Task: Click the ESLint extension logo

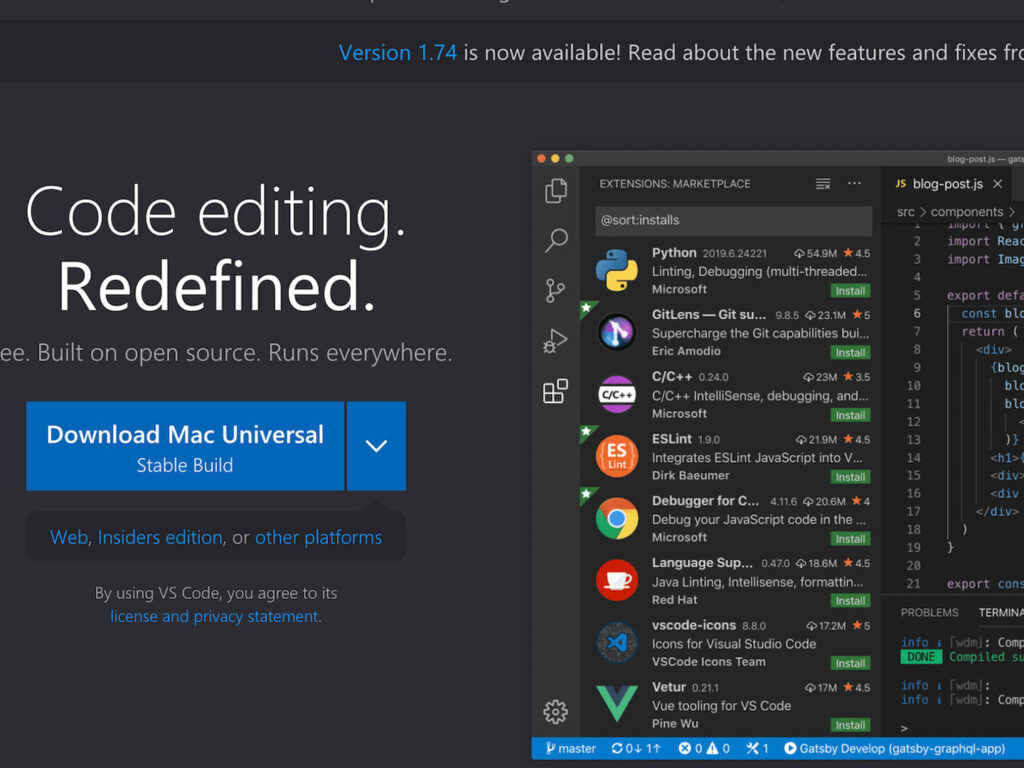Action: pos(616,456)
